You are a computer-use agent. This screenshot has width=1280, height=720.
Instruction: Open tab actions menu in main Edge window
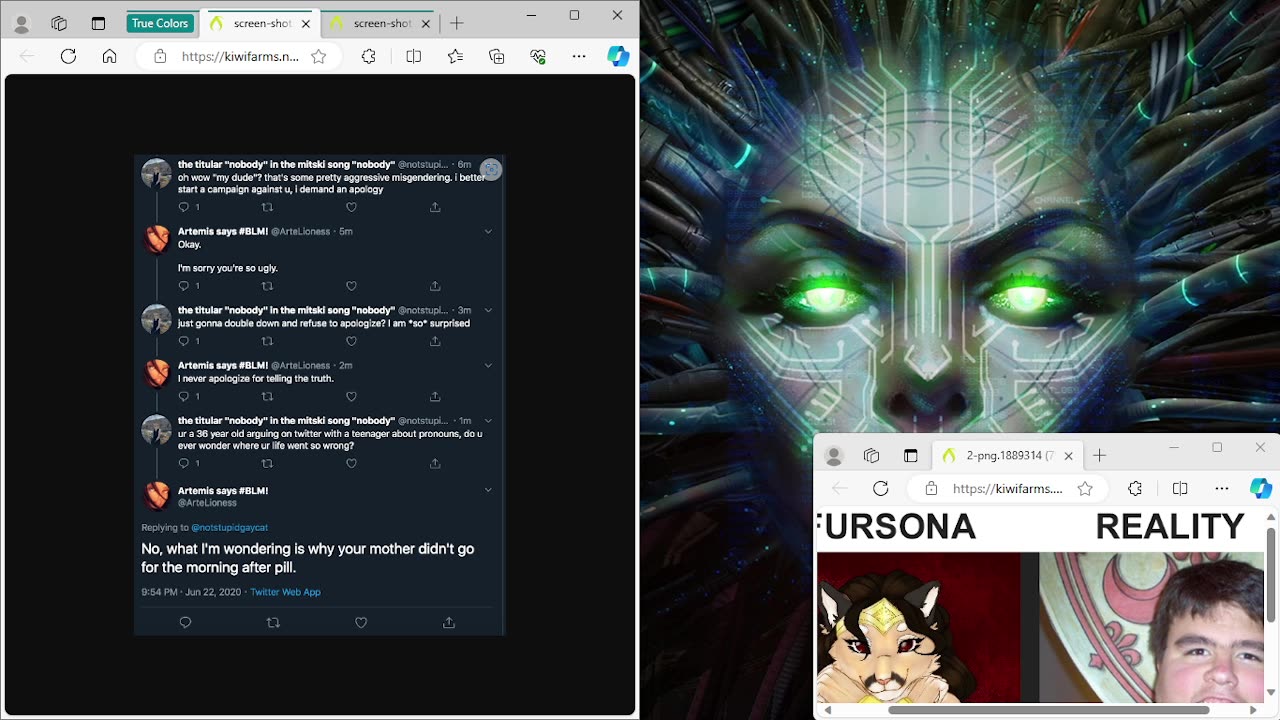(98, 23)
